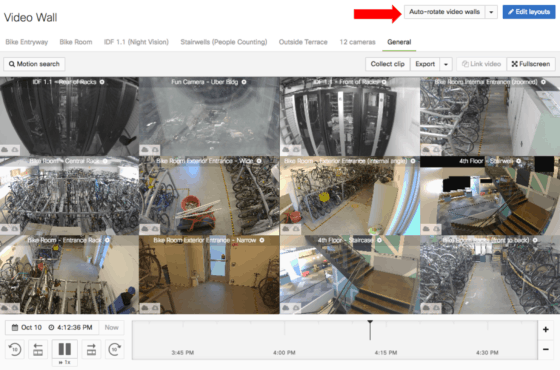Screen dimensions: 560x370
Task: Zoom in the timeline with the plus icon
Action: (x=546, y=329)
